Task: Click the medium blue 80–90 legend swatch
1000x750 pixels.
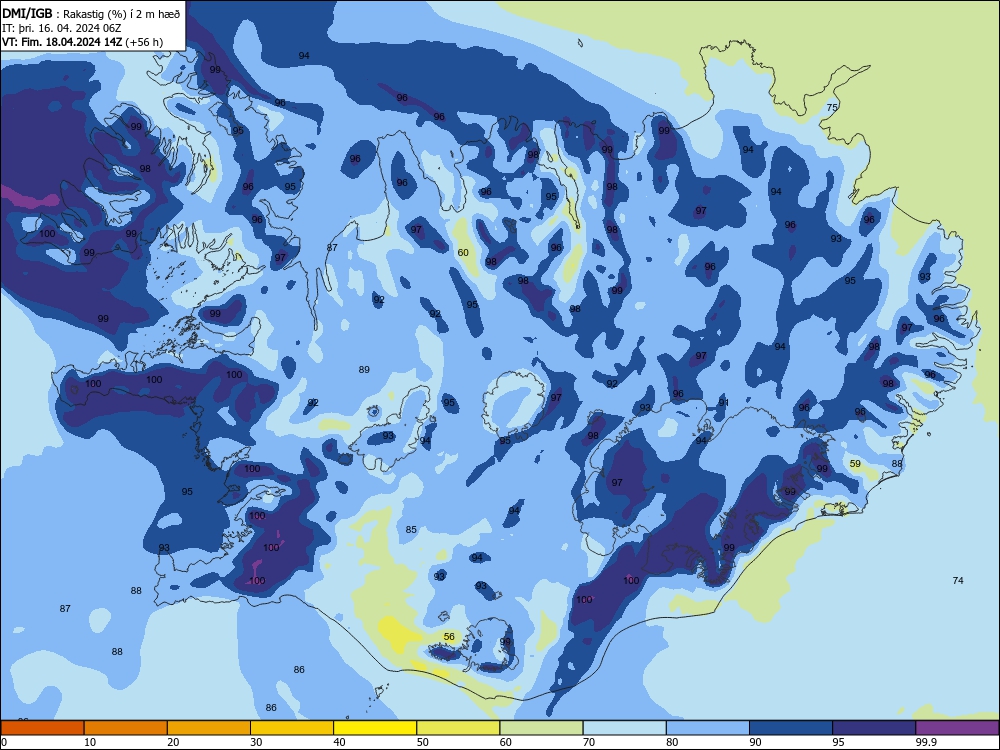Action: (708, 728)
